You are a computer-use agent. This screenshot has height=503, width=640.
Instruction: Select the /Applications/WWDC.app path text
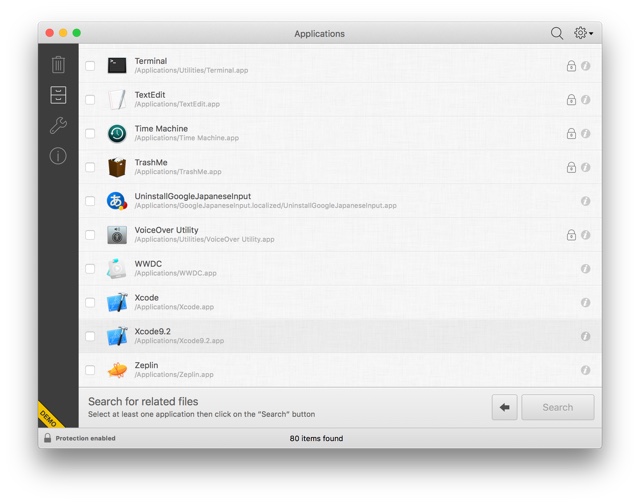pos(176,273)
